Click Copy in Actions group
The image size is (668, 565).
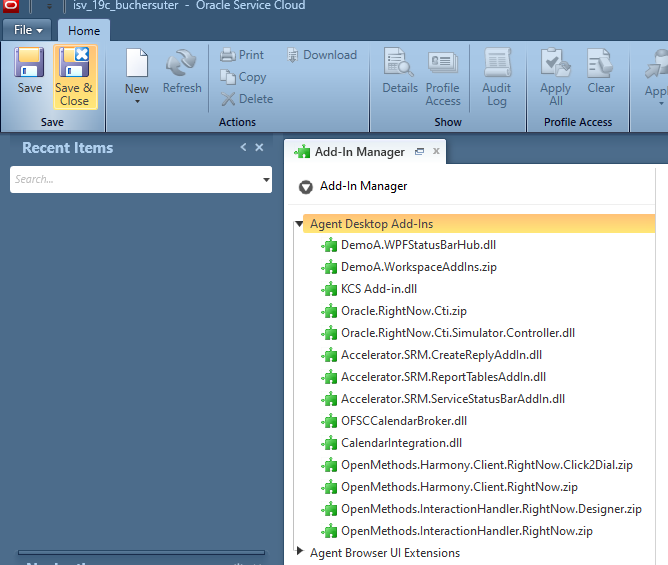[x=243, y=77]
